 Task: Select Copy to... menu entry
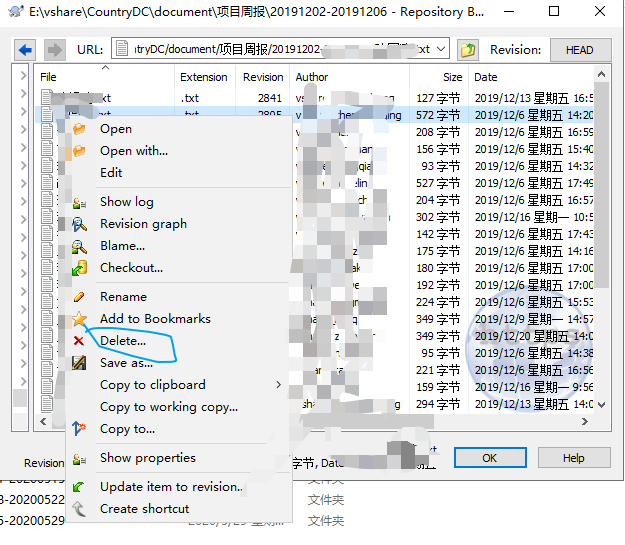128,429
